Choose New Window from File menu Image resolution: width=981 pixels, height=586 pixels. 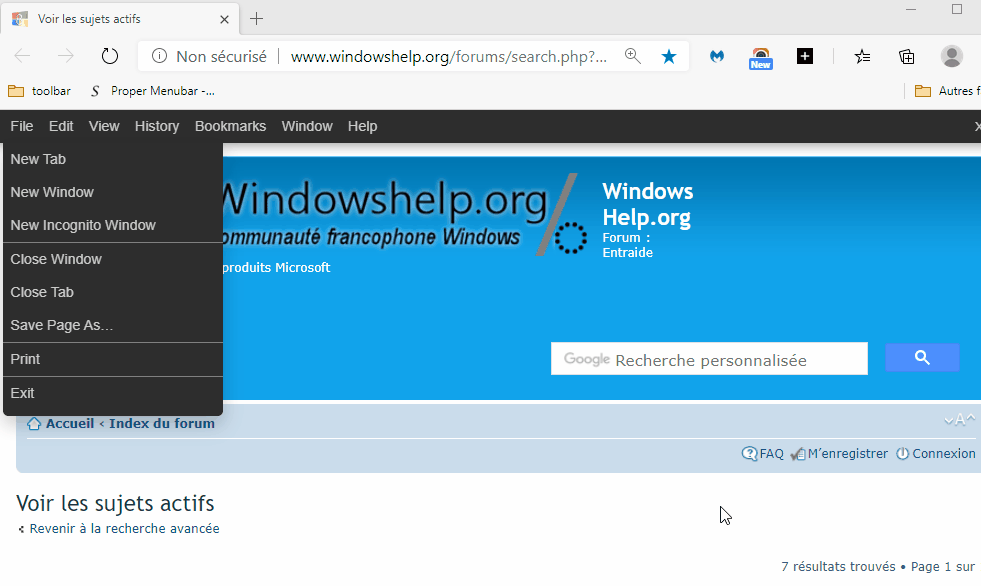click(x=113, y=193)
